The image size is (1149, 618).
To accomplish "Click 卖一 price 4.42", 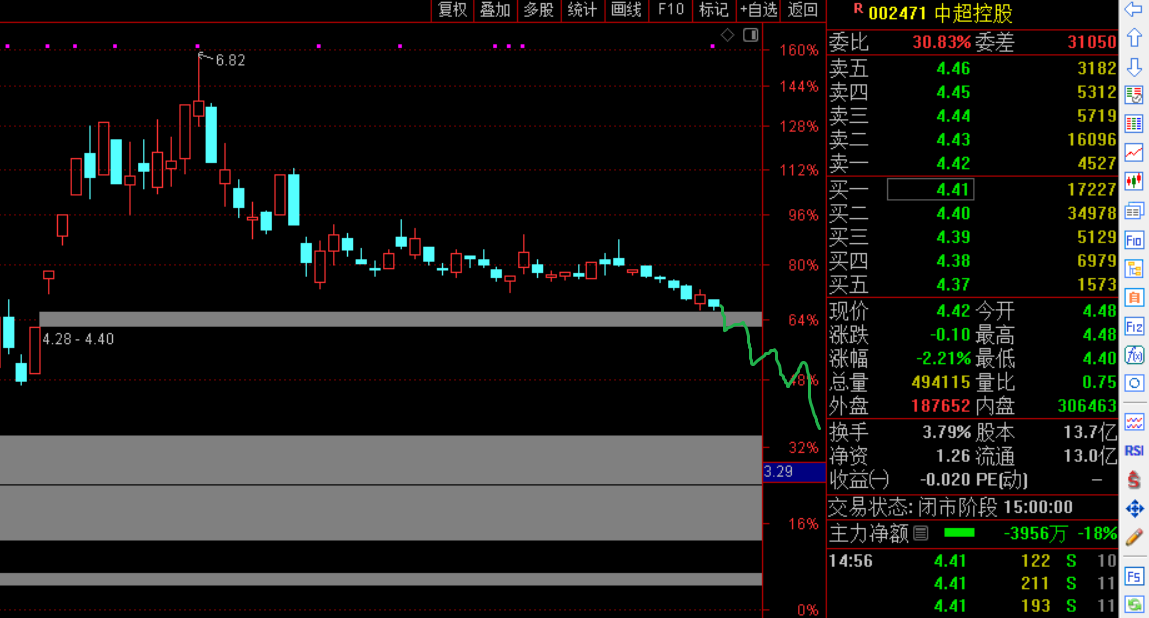I will (x=953, y=163).
